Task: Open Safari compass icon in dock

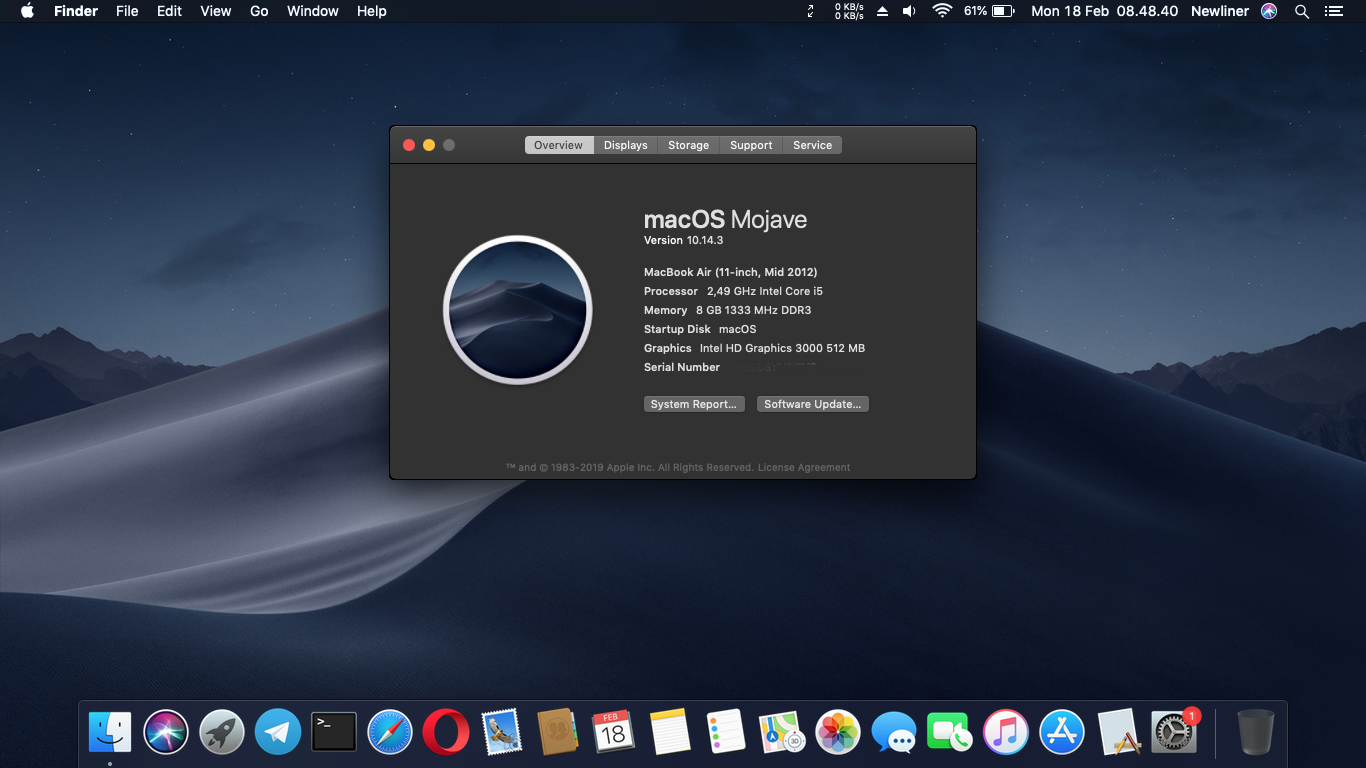Action: tap(390, 732)
